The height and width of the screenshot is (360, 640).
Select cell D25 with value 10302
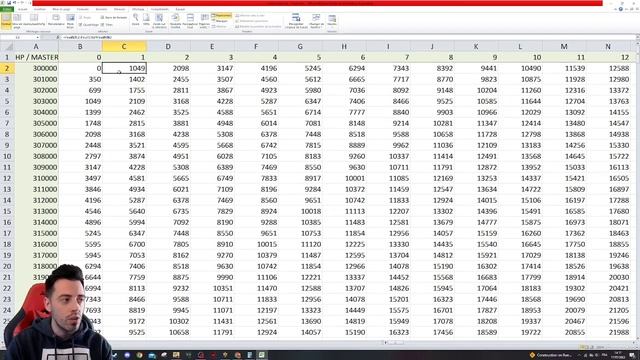coord(168,321)
